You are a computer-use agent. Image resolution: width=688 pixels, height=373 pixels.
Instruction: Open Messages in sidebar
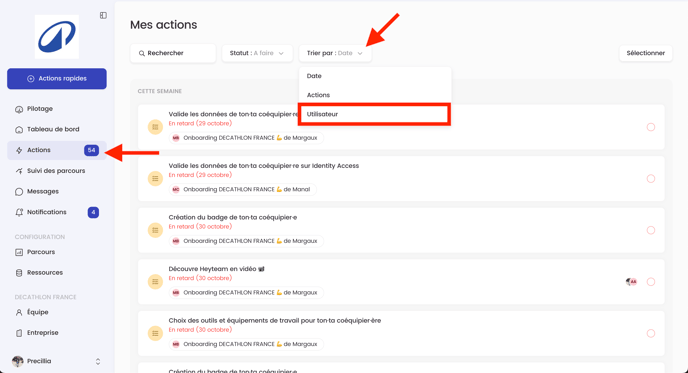(x=57, y=191)
